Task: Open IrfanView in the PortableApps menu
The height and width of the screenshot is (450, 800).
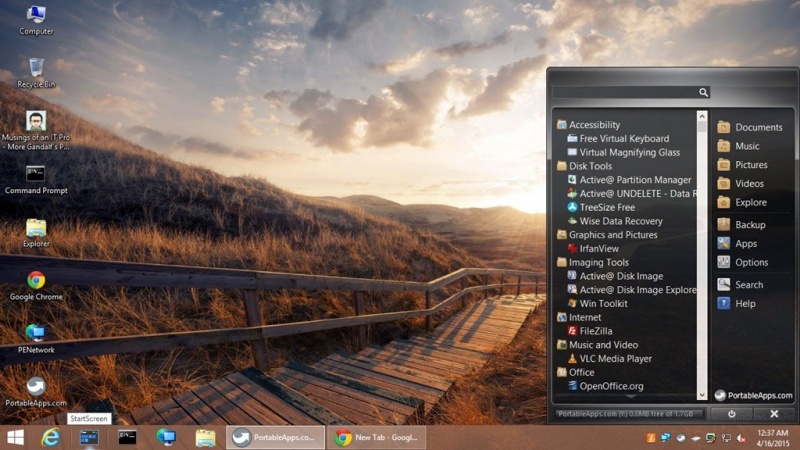Action: point(599,248)
